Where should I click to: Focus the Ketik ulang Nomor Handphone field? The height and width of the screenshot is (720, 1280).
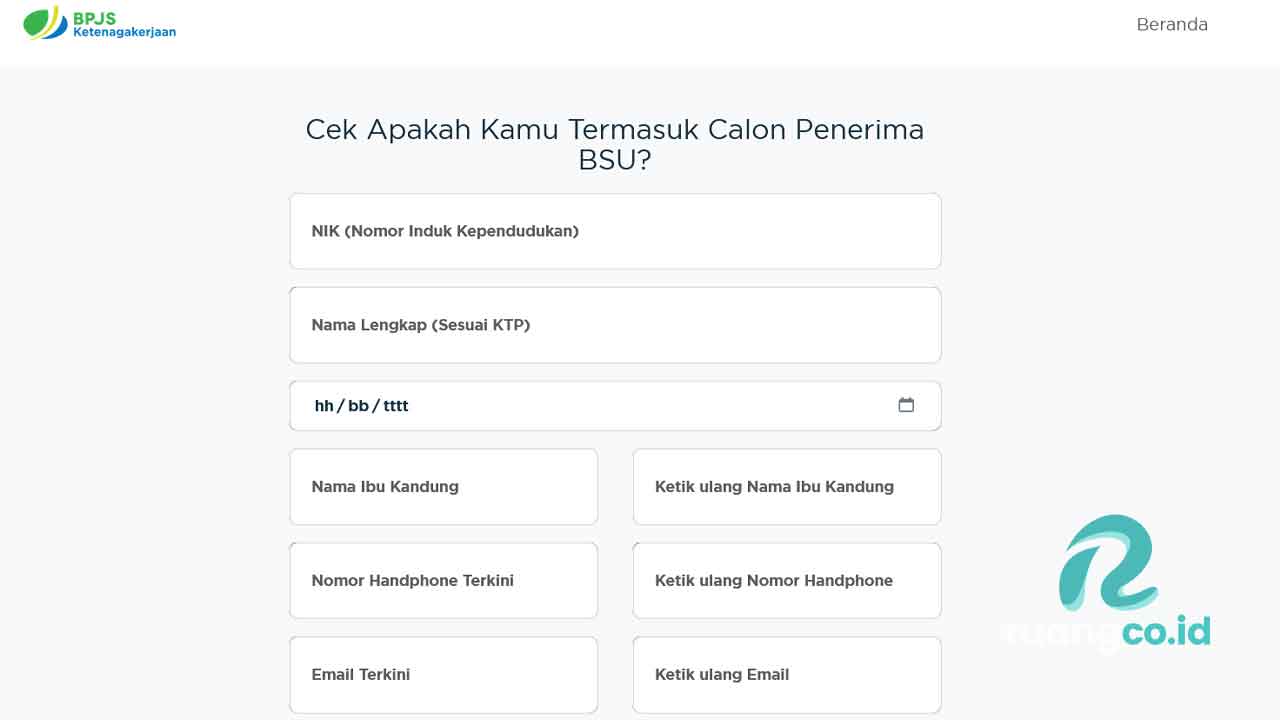click(787, 581)
